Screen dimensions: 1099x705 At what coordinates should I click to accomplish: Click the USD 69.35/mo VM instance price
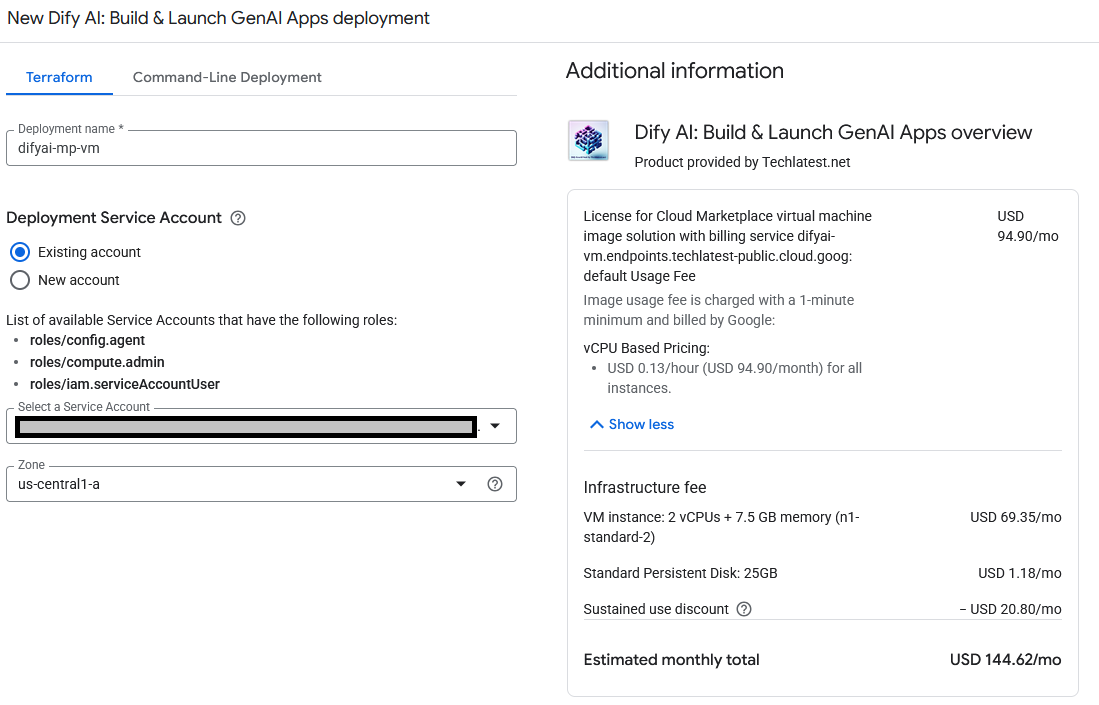[1016, 517]
